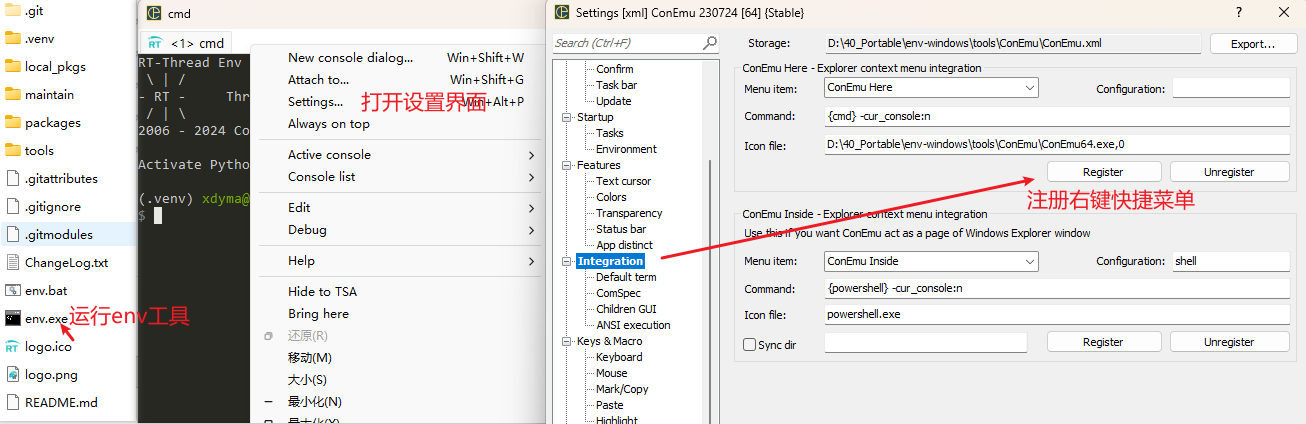Screen dimensions: 1306x424
Task: Click the {powershell} Command input field
Action: (x=1057, y=289)
